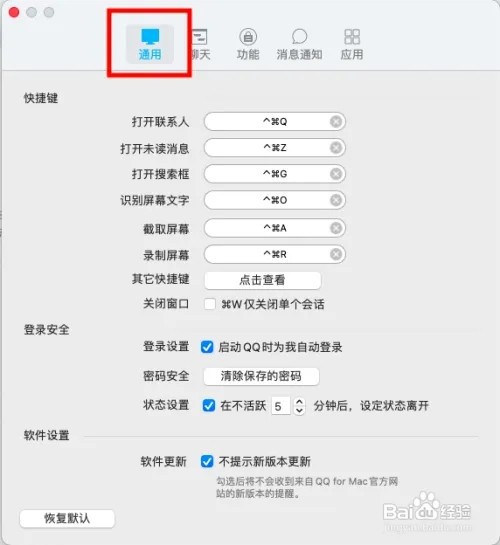This screenshot has height=545, width=500.
Task: Toggle the 在不活跃 idle status checkbox
Action: [x=209, y=405]
